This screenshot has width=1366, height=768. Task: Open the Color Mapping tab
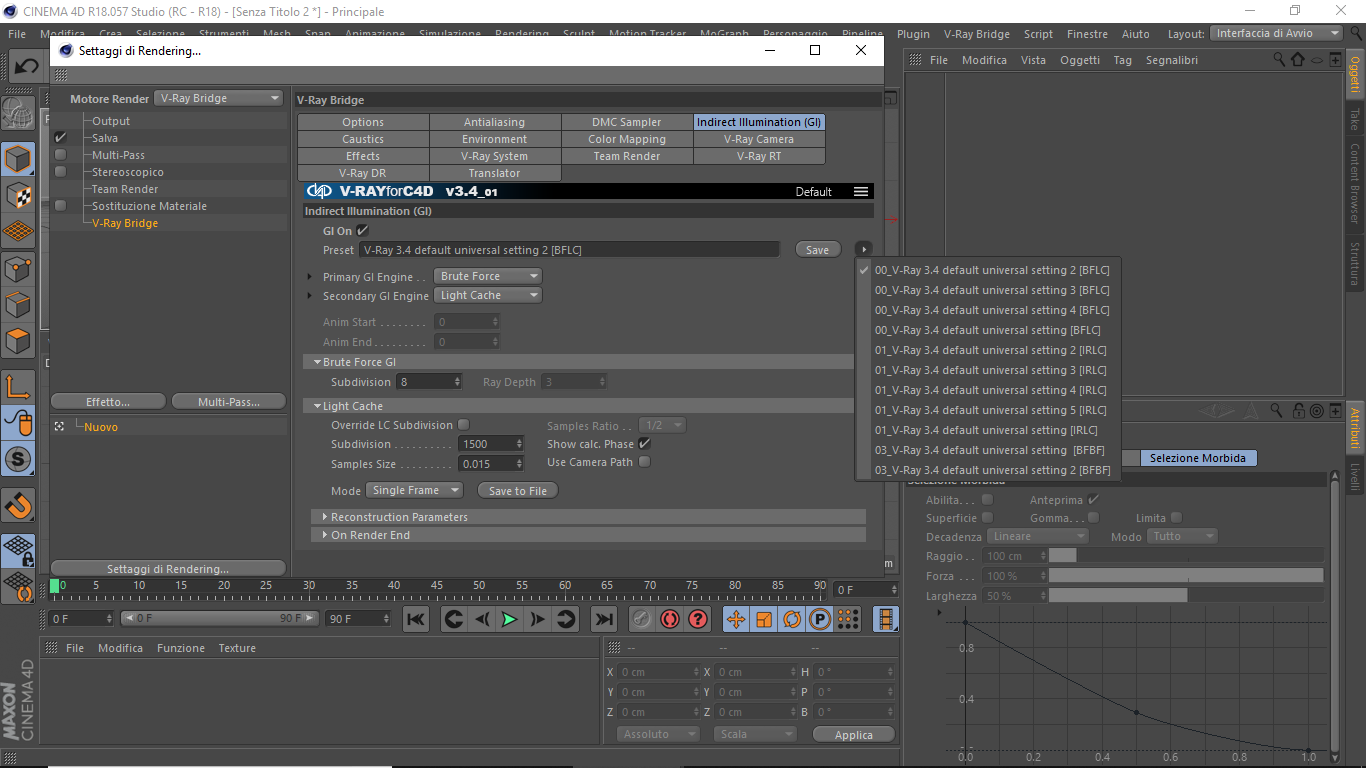[627, 139]
